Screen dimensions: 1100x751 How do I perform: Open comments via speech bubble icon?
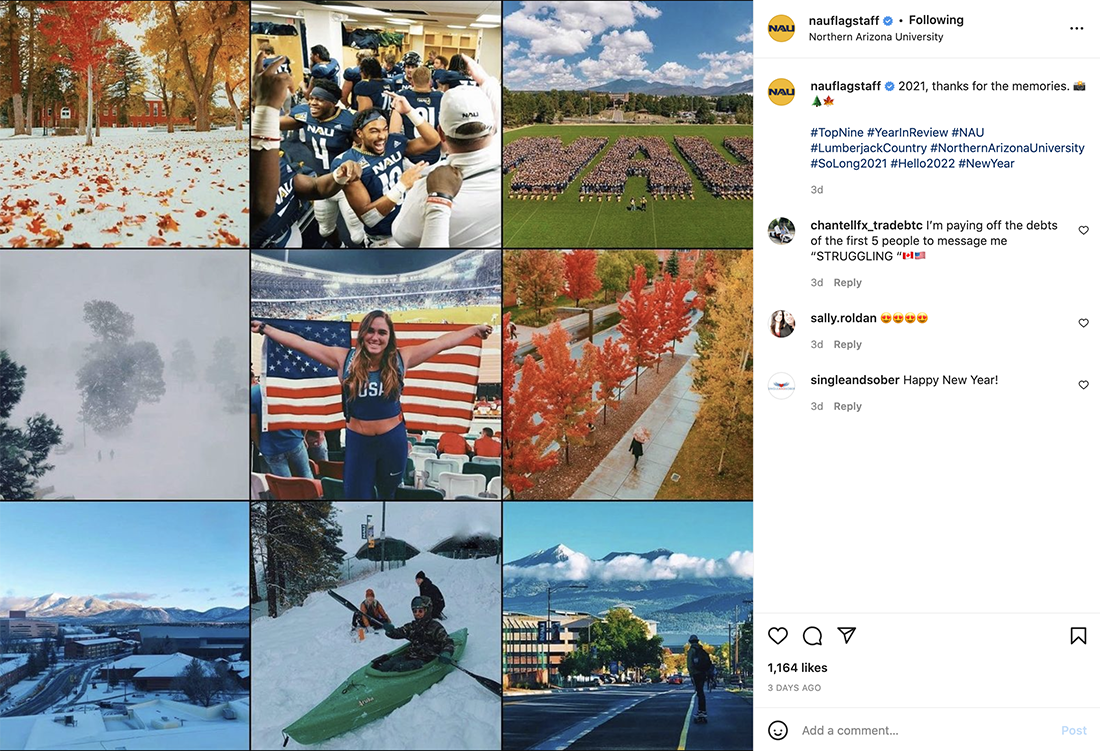pyautogui.click(x=812, y=636)
